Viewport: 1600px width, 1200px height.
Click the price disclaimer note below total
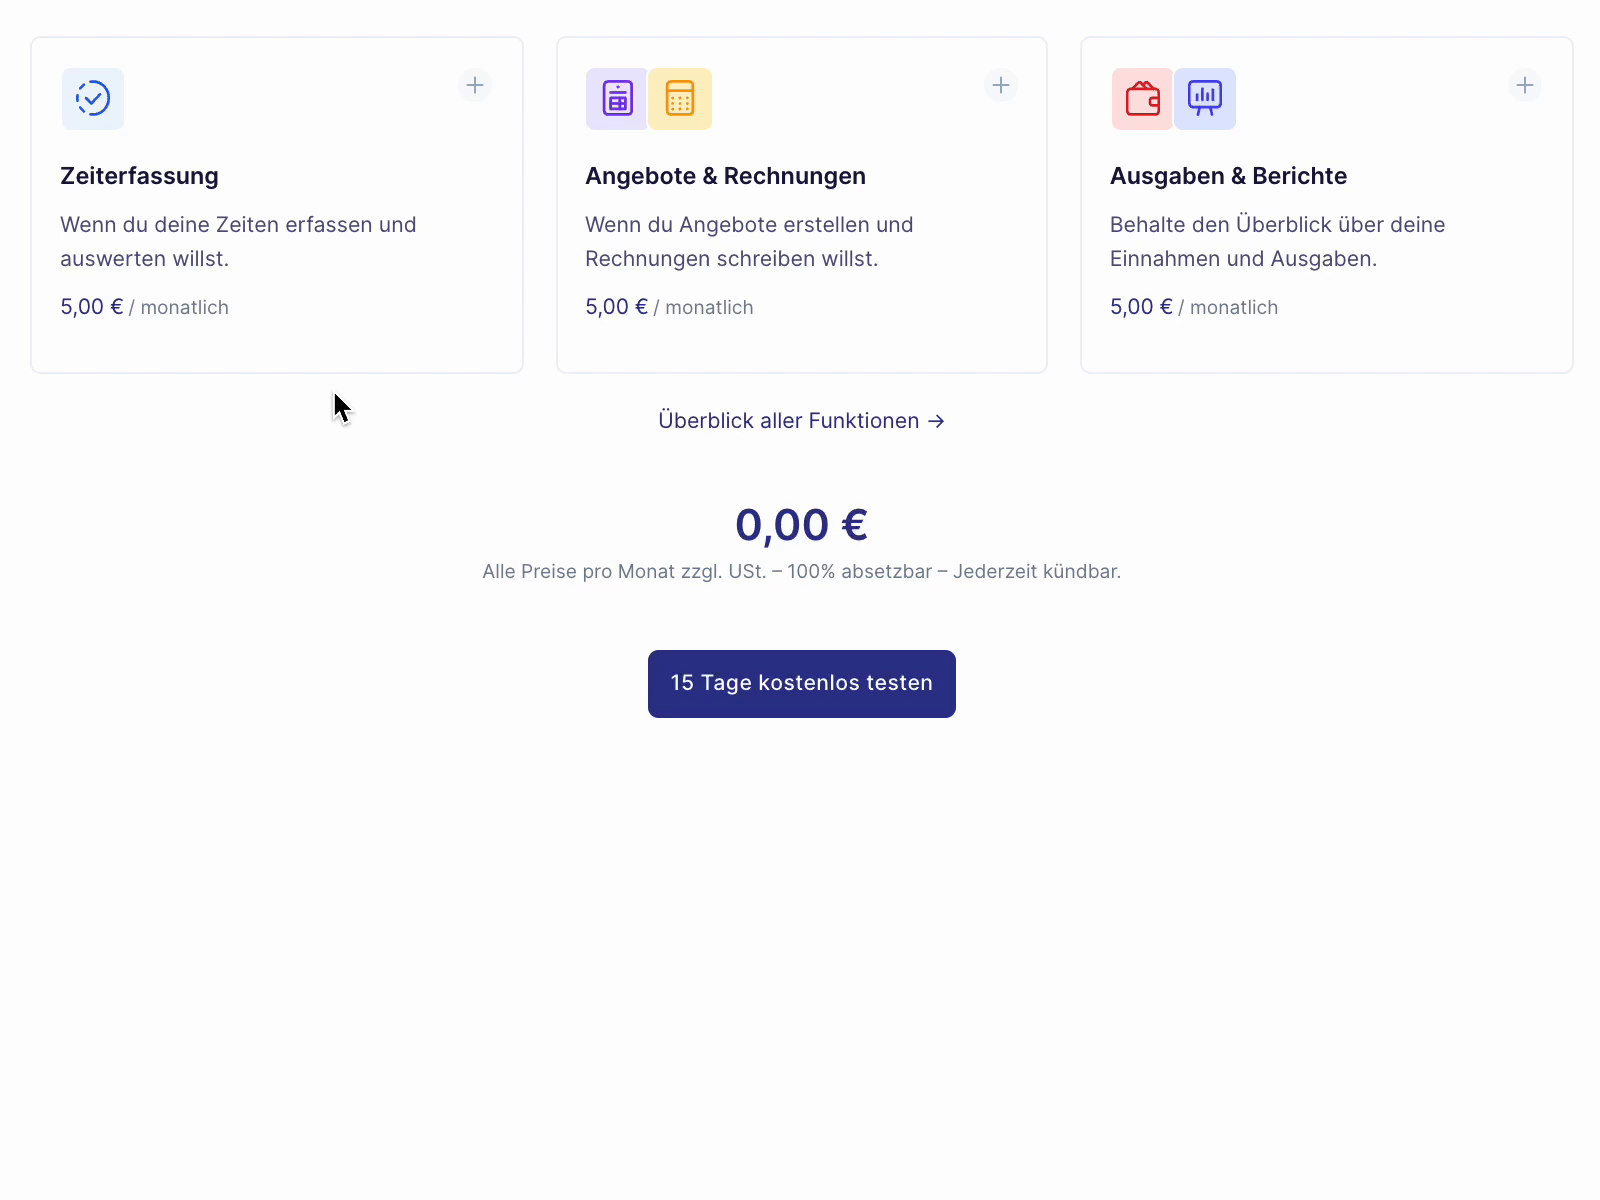click(801, 572)
